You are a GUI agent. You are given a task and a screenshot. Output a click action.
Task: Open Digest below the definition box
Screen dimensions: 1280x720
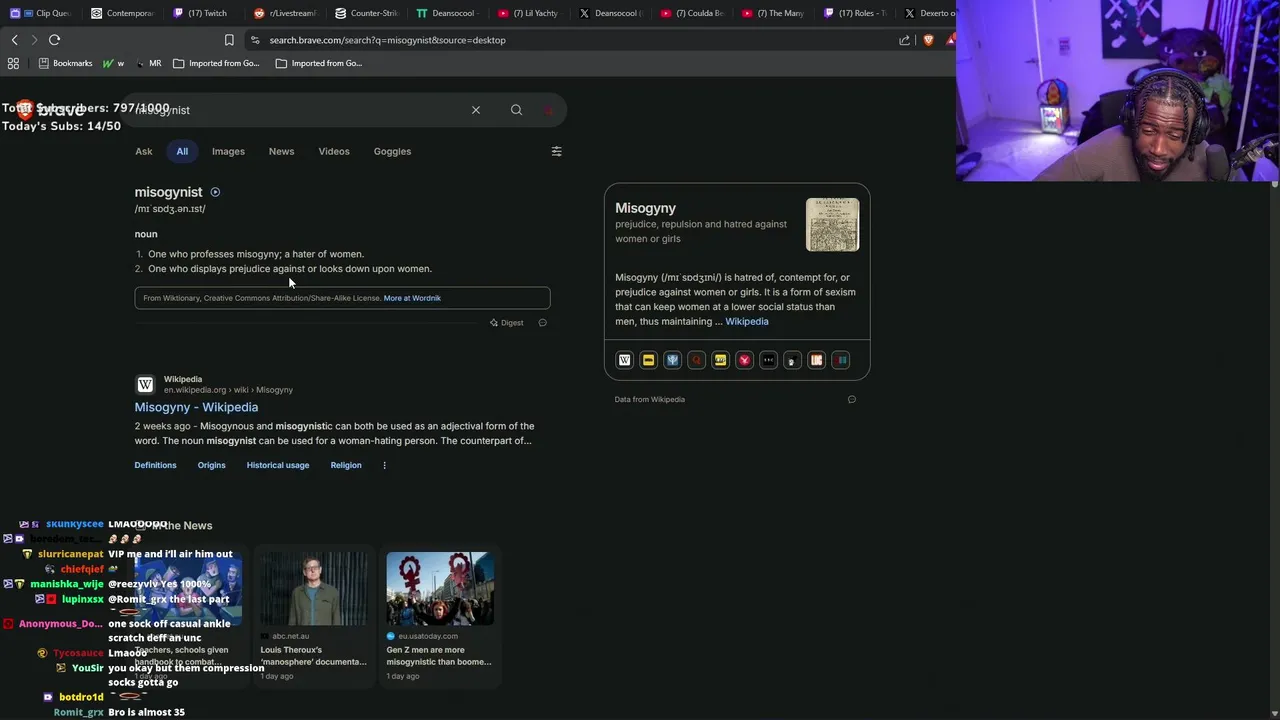507,323
